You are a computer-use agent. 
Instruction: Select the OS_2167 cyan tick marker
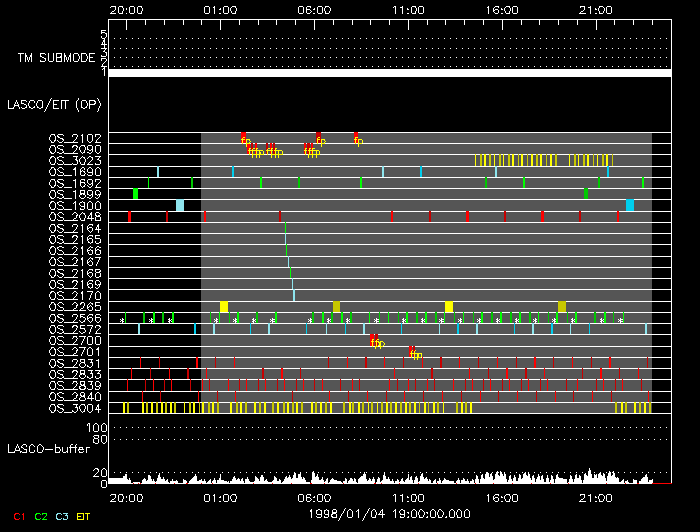[288, 262]
